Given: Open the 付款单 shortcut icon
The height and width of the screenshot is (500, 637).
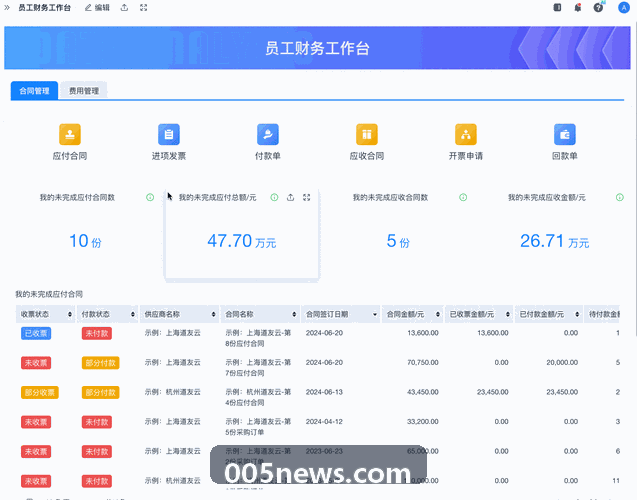Looking at the screenshot, I should [x=268, y=134].
